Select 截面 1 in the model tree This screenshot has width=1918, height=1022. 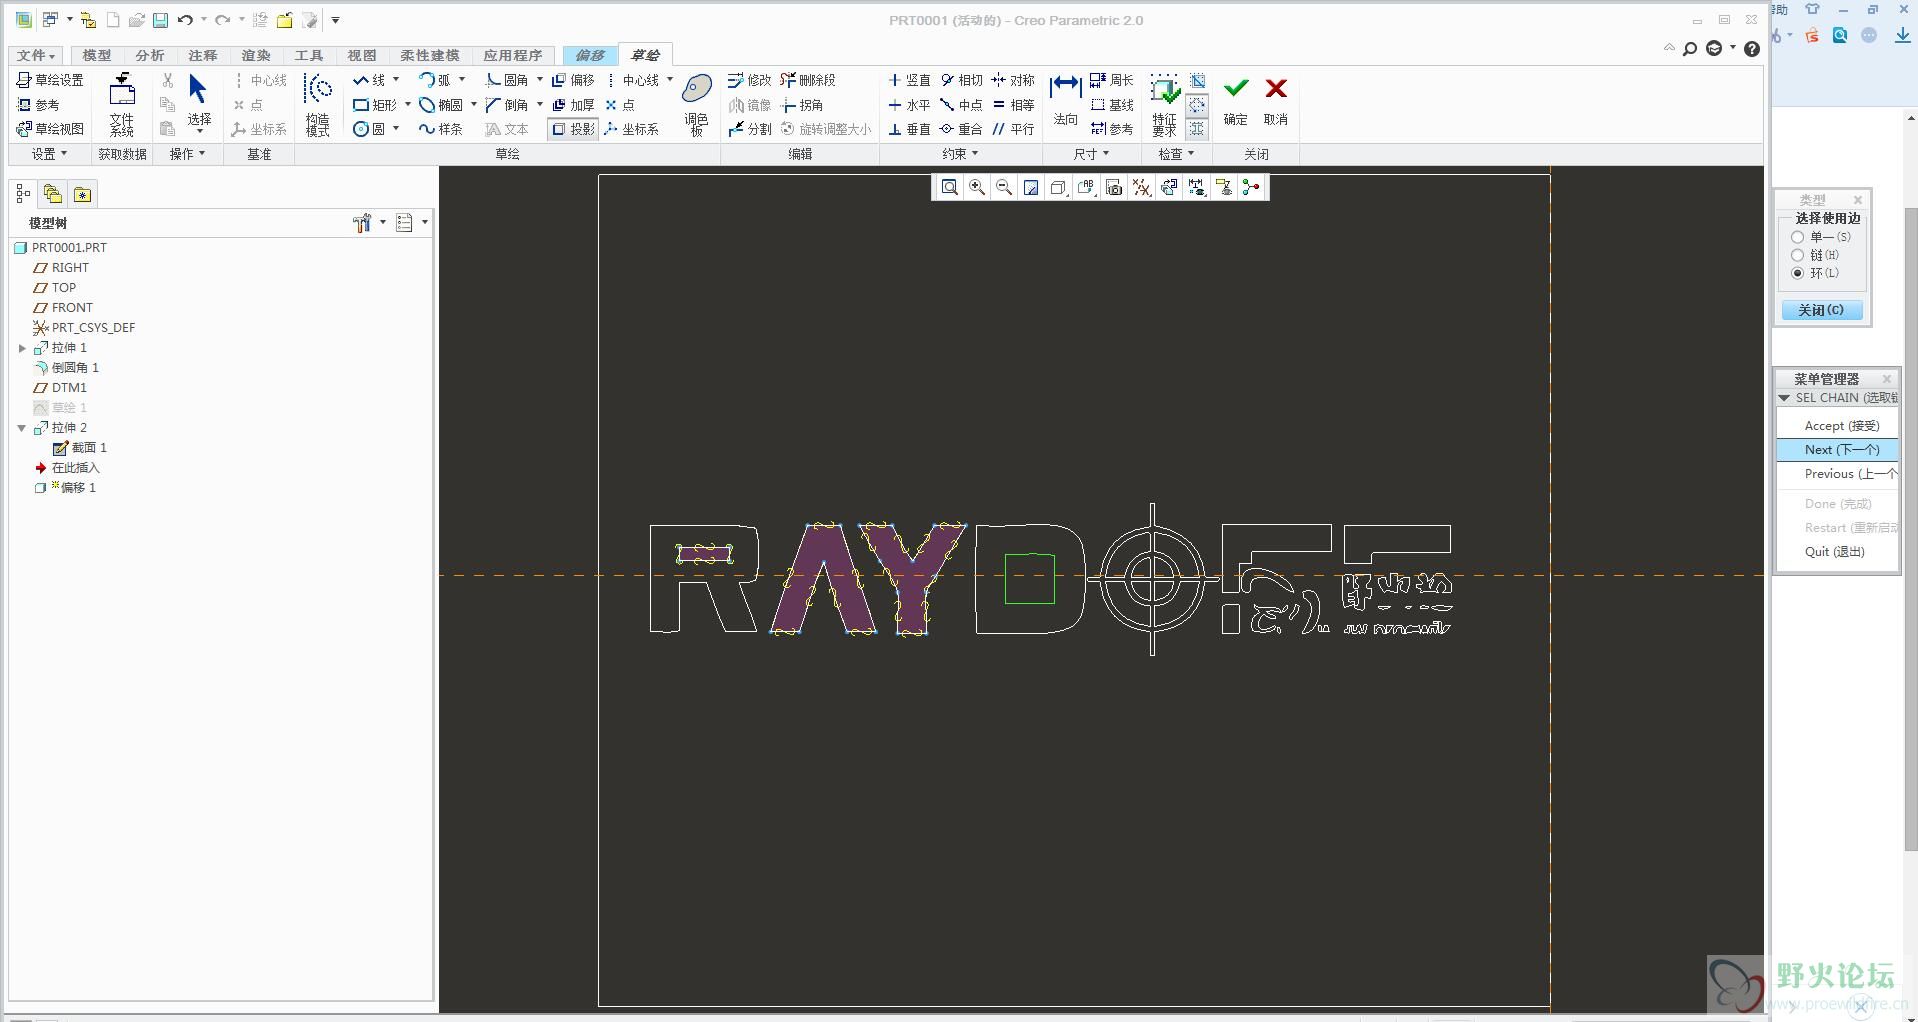click(80, 448)
